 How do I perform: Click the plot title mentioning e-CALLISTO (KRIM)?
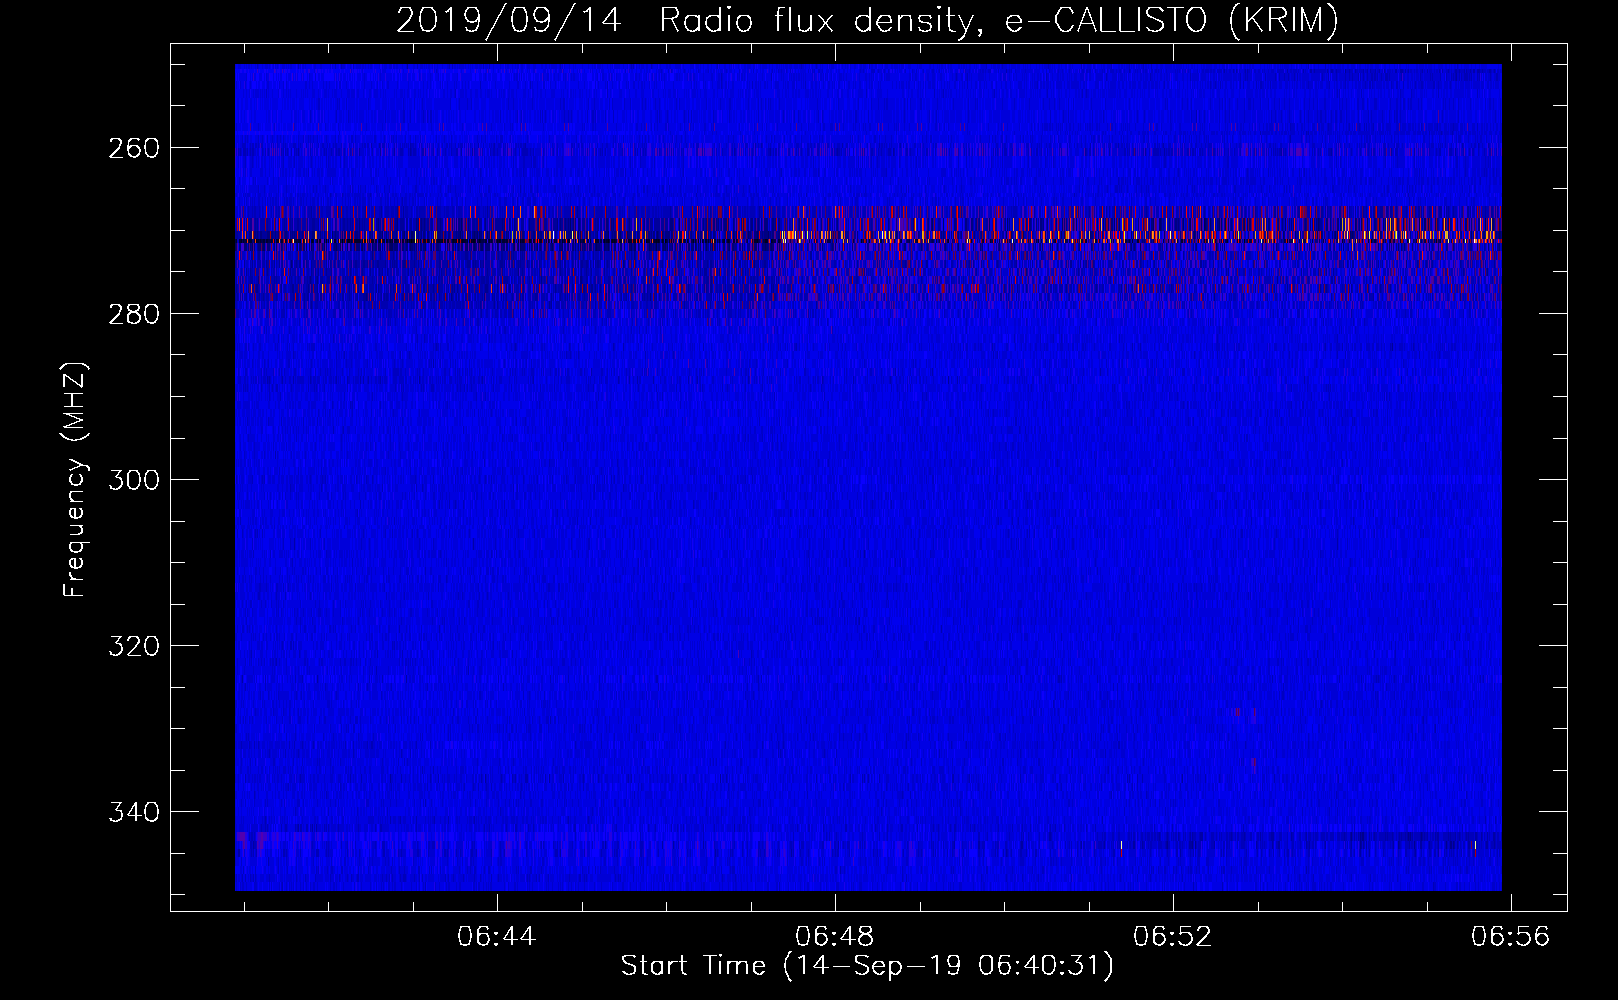coord(867,20)
